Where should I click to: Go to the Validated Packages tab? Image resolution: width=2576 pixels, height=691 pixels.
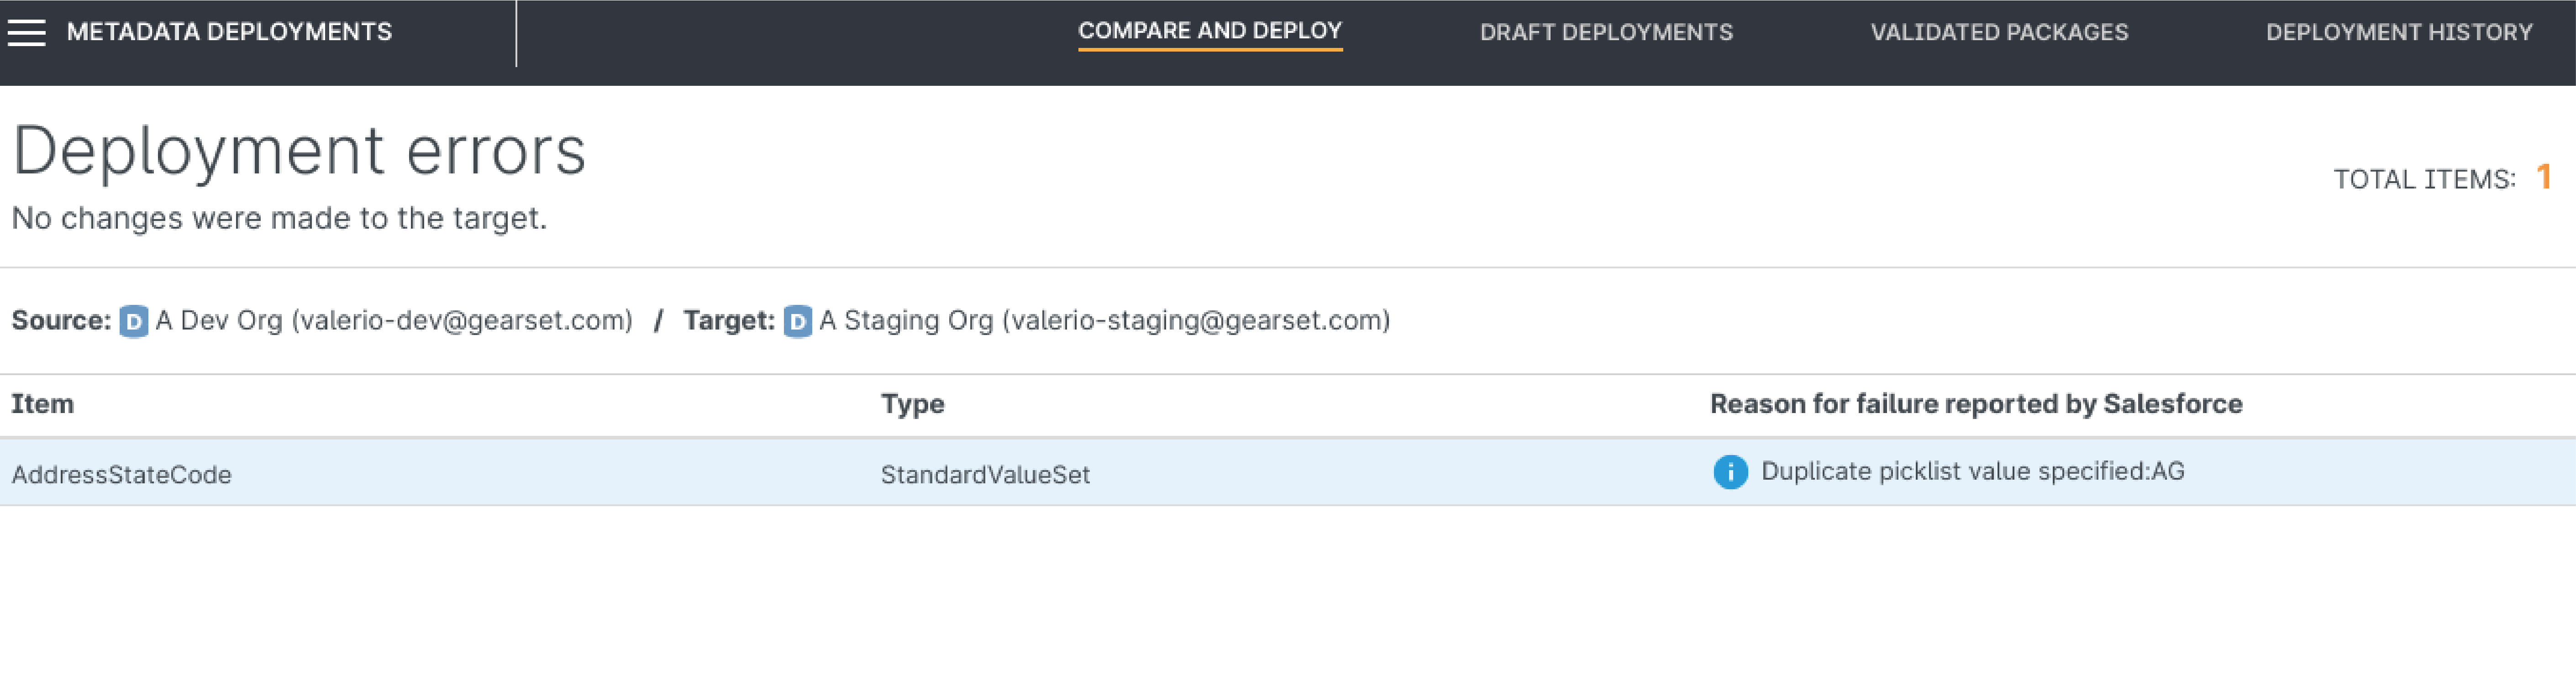(x=1999, y=33)
